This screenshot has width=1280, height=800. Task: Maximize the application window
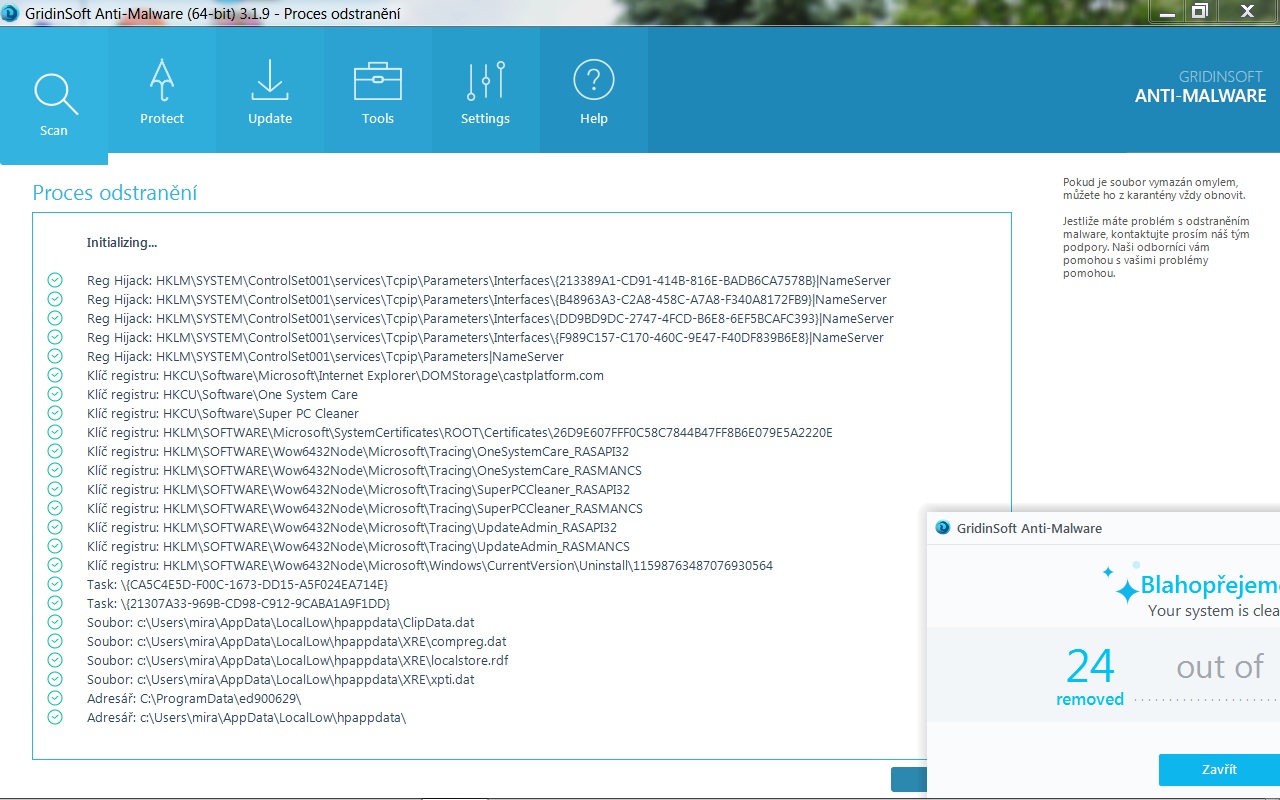tap(1200, 12)
